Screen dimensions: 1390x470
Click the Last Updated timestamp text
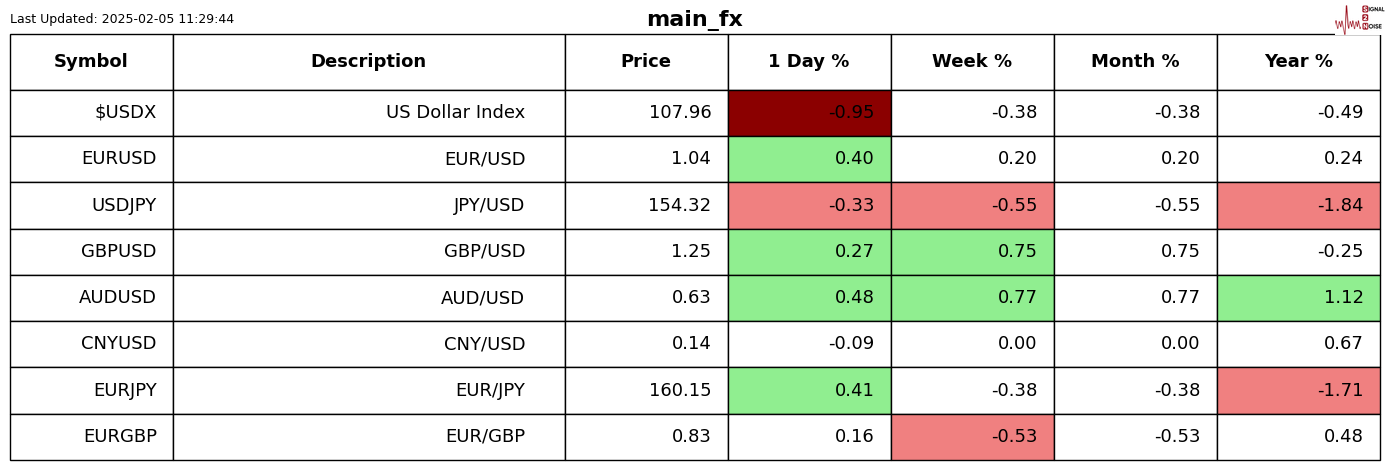[x=122, y=19]
